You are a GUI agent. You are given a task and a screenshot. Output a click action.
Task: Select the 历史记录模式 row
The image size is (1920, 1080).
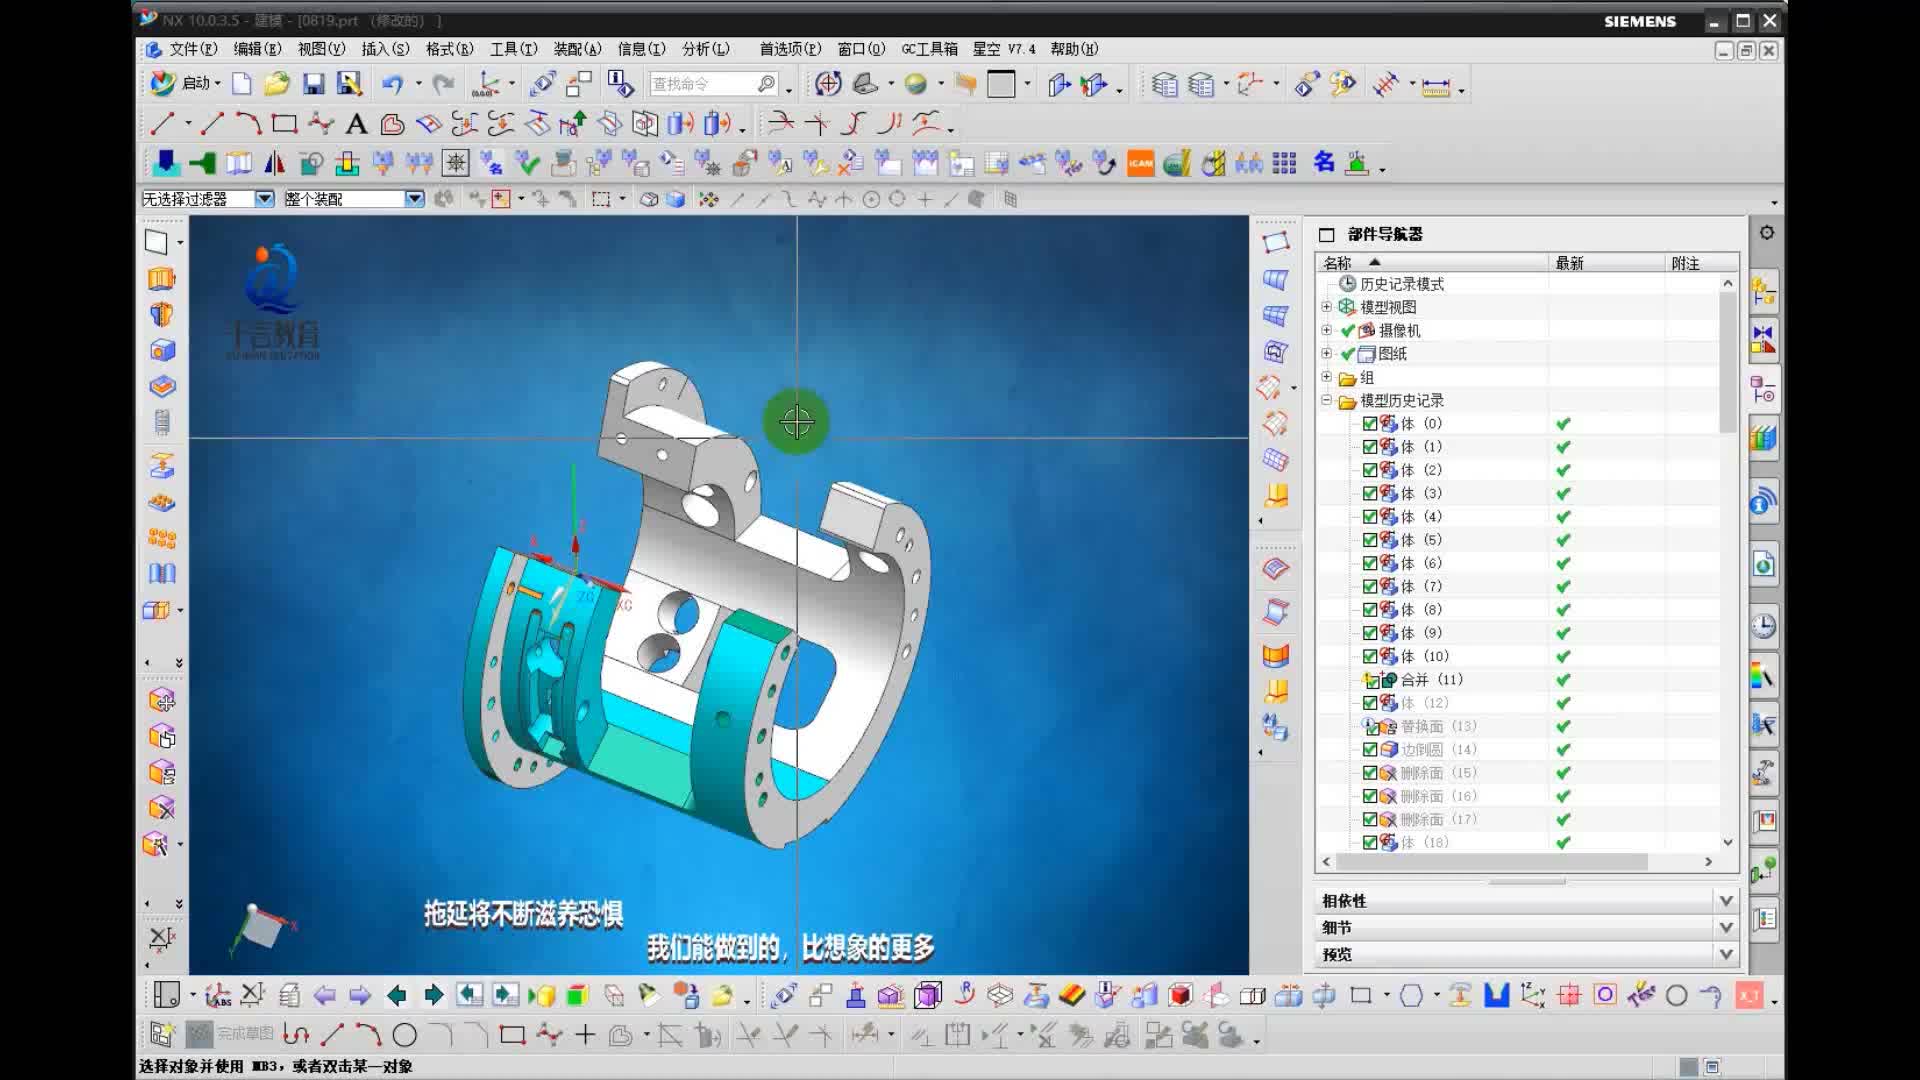point(1401,284)
